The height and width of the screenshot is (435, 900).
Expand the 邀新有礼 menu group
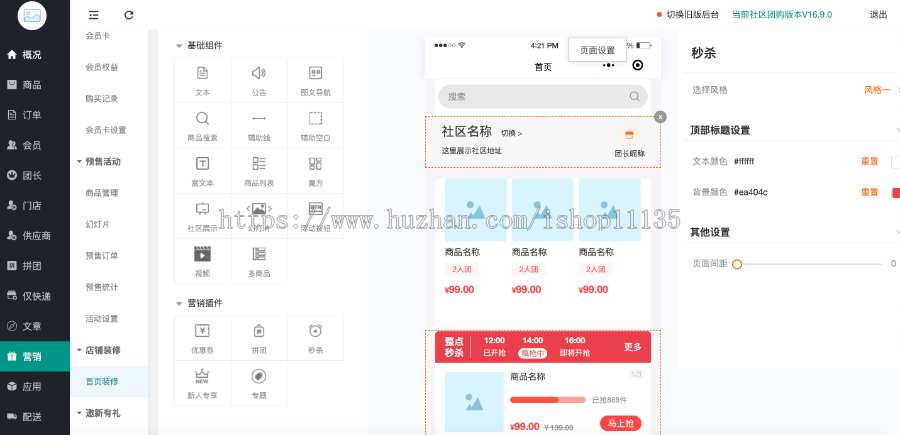tap(79, 413)
